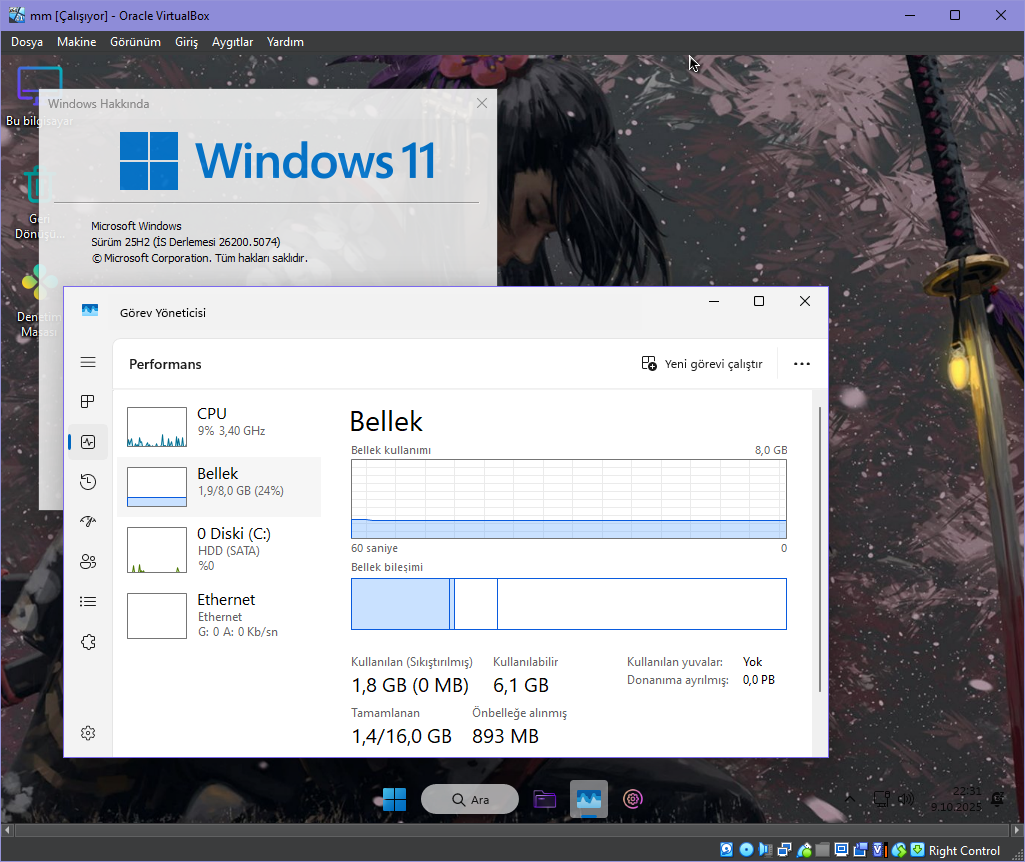Open Yardım menu in VirtualBox

pyautogui.click(x=285, y=42)
